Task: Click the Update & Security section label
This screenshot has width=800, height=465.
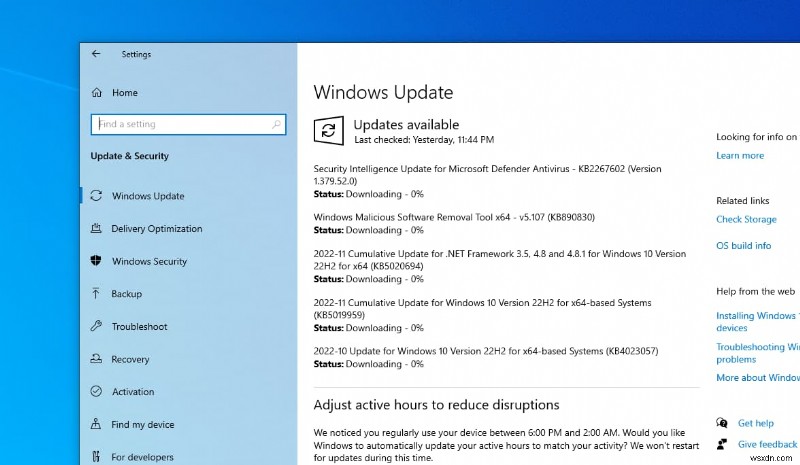Action: [x=130, y=156]
